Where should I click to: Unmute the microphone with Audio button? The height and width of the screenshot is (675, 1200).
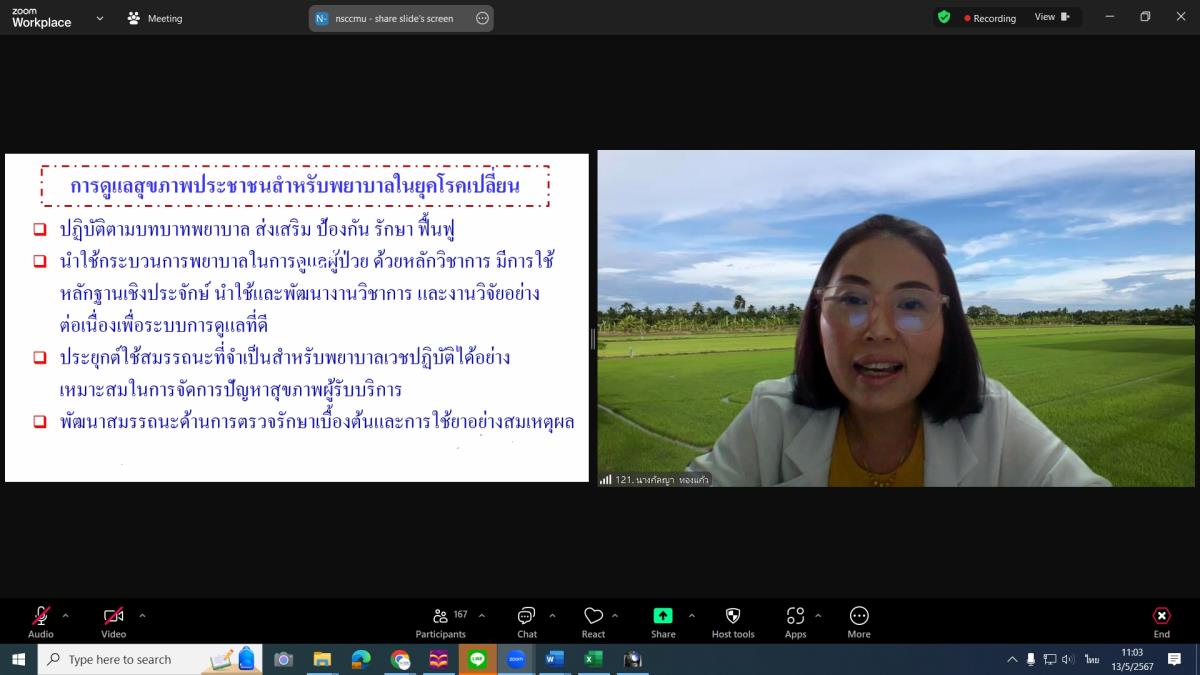[41, 621]
